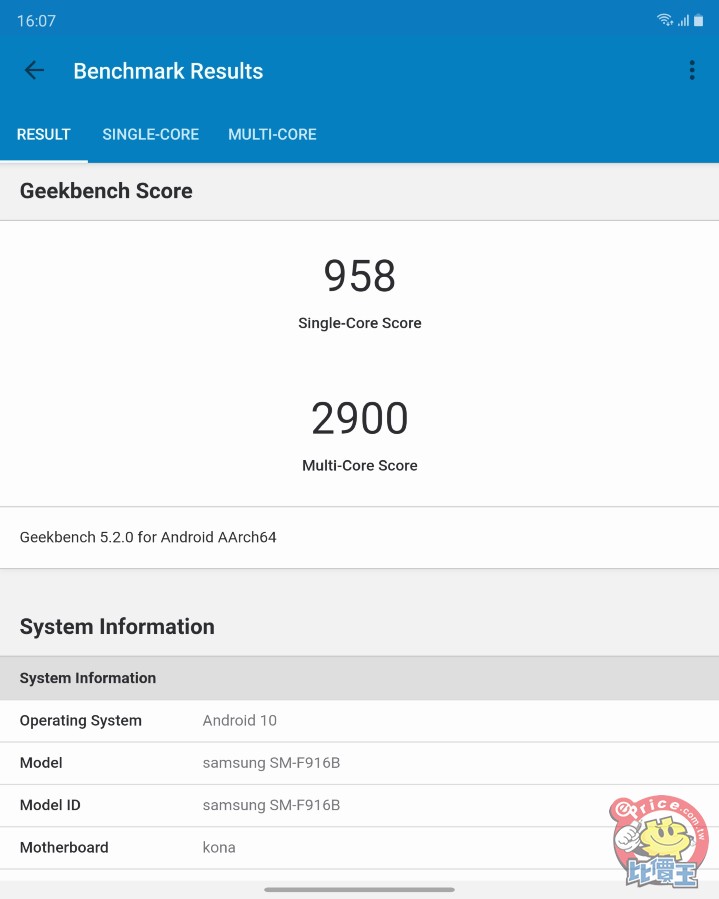Image resolution: width=719 pixels, height=899 pixels.
Task: Switch to the RESULT tab
Action: (44, 134)
